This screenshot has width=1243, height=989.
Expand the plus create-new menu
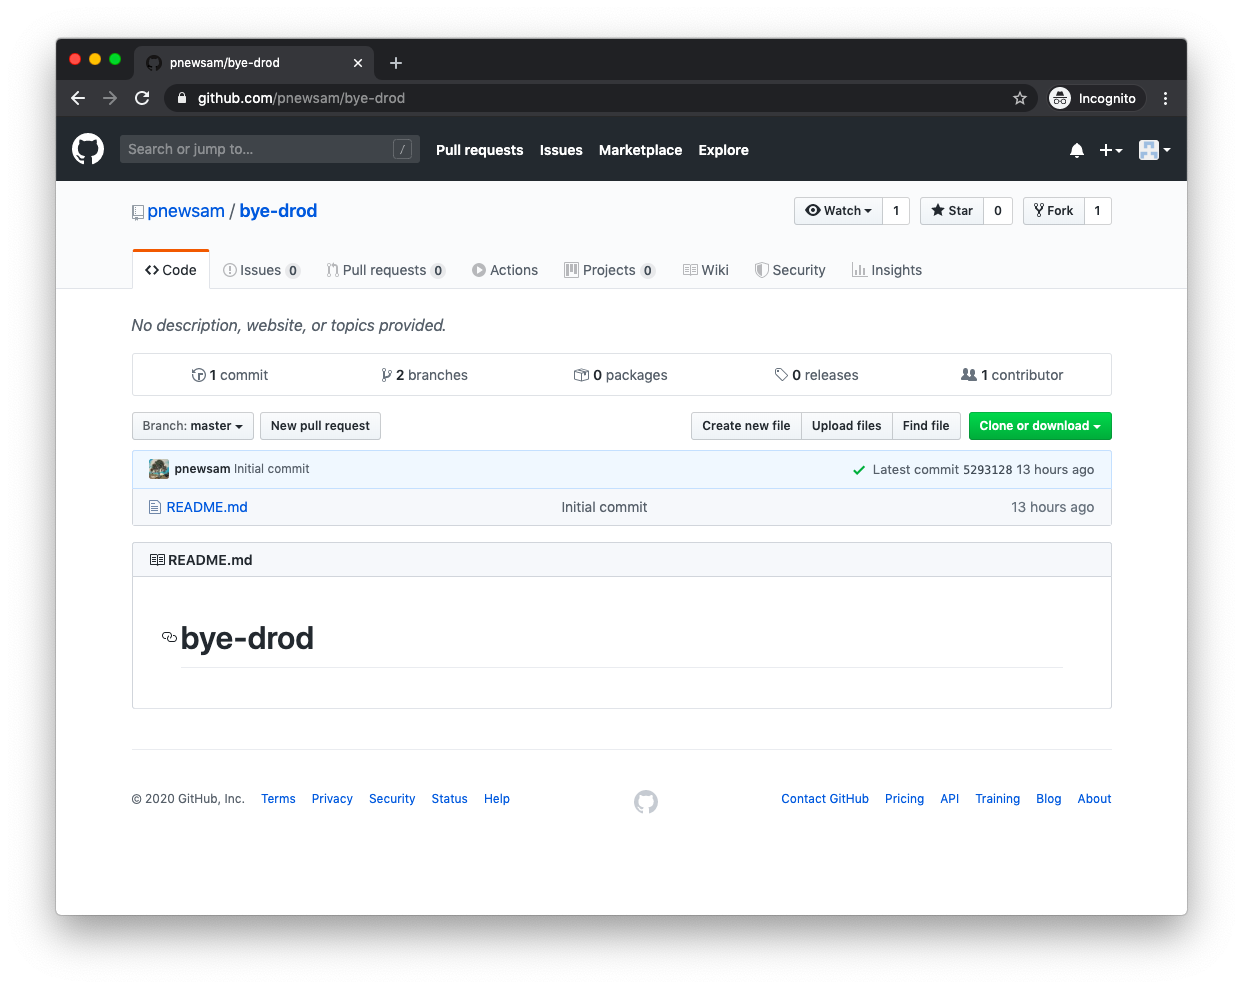pyautogui.click(x=1111, y=150)
